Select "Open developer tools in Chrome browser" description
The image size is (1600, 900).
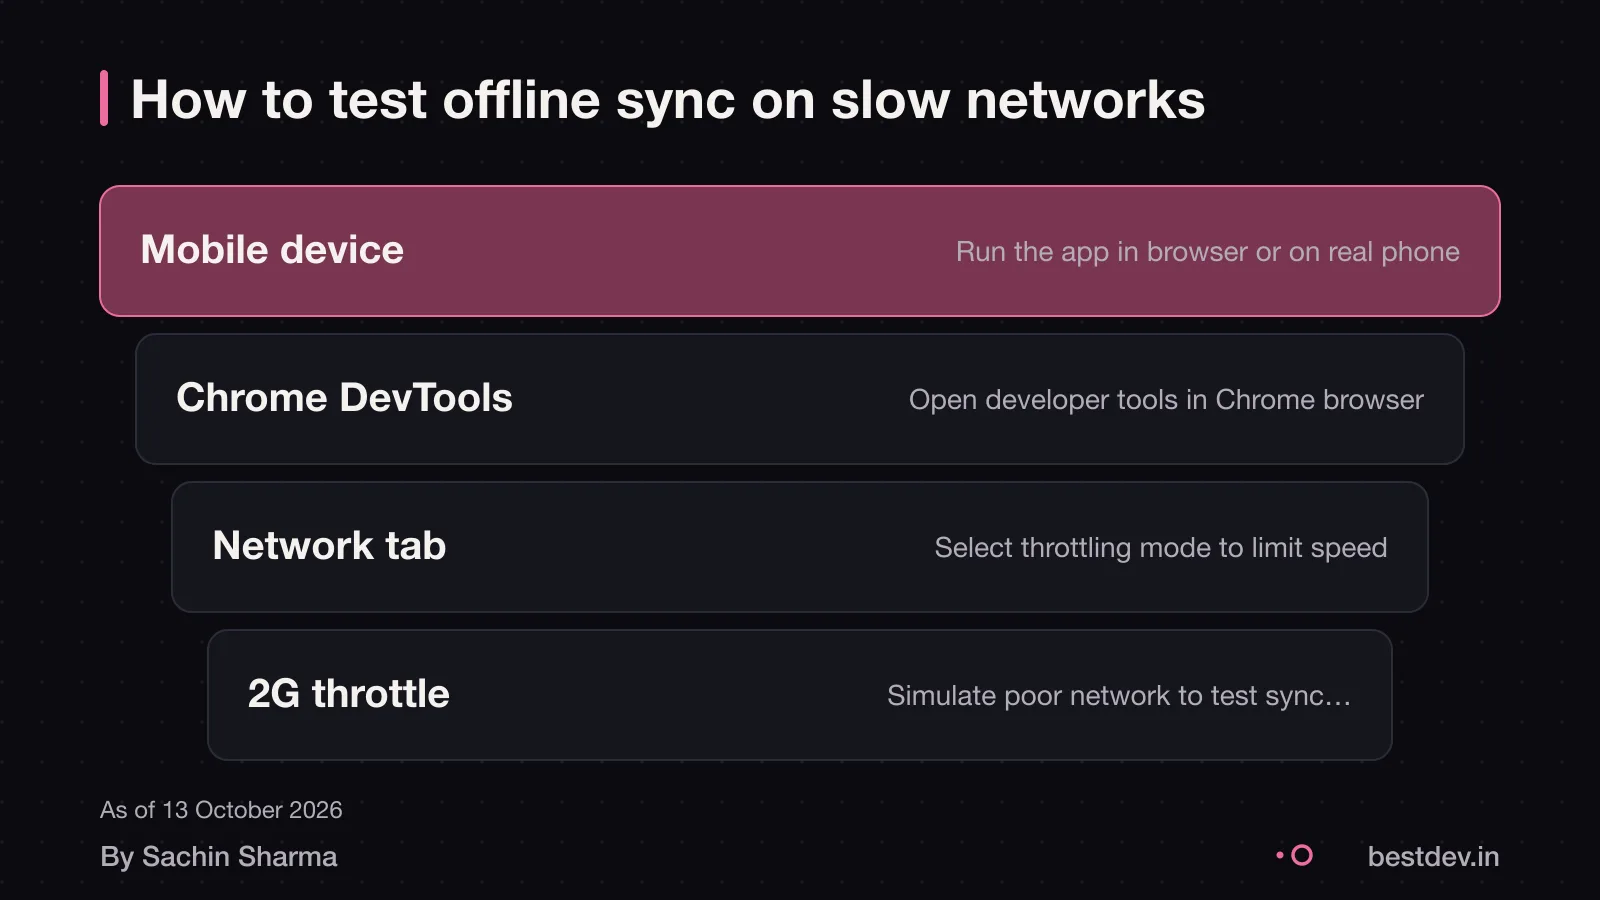1166,400
